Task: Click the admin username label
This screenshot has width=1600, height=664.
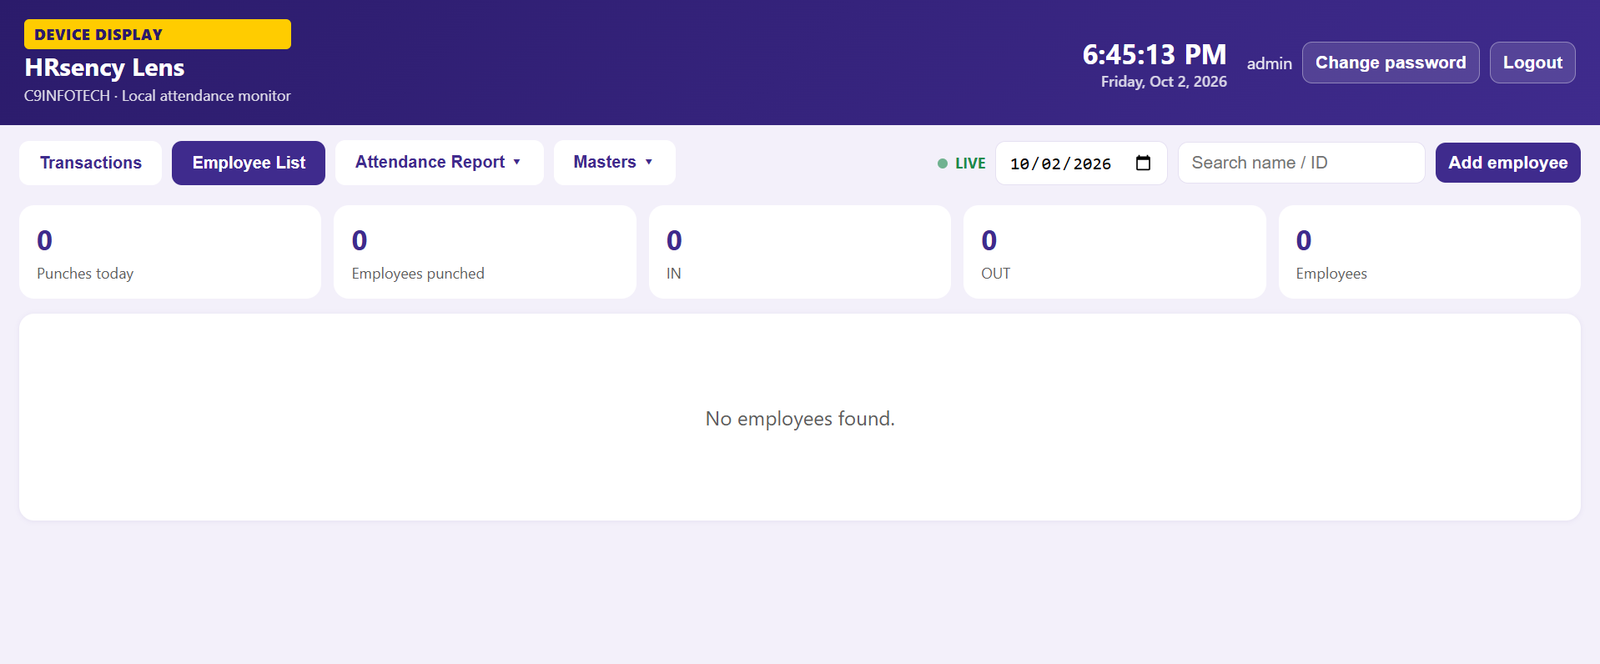Action: click(1269, 64)
